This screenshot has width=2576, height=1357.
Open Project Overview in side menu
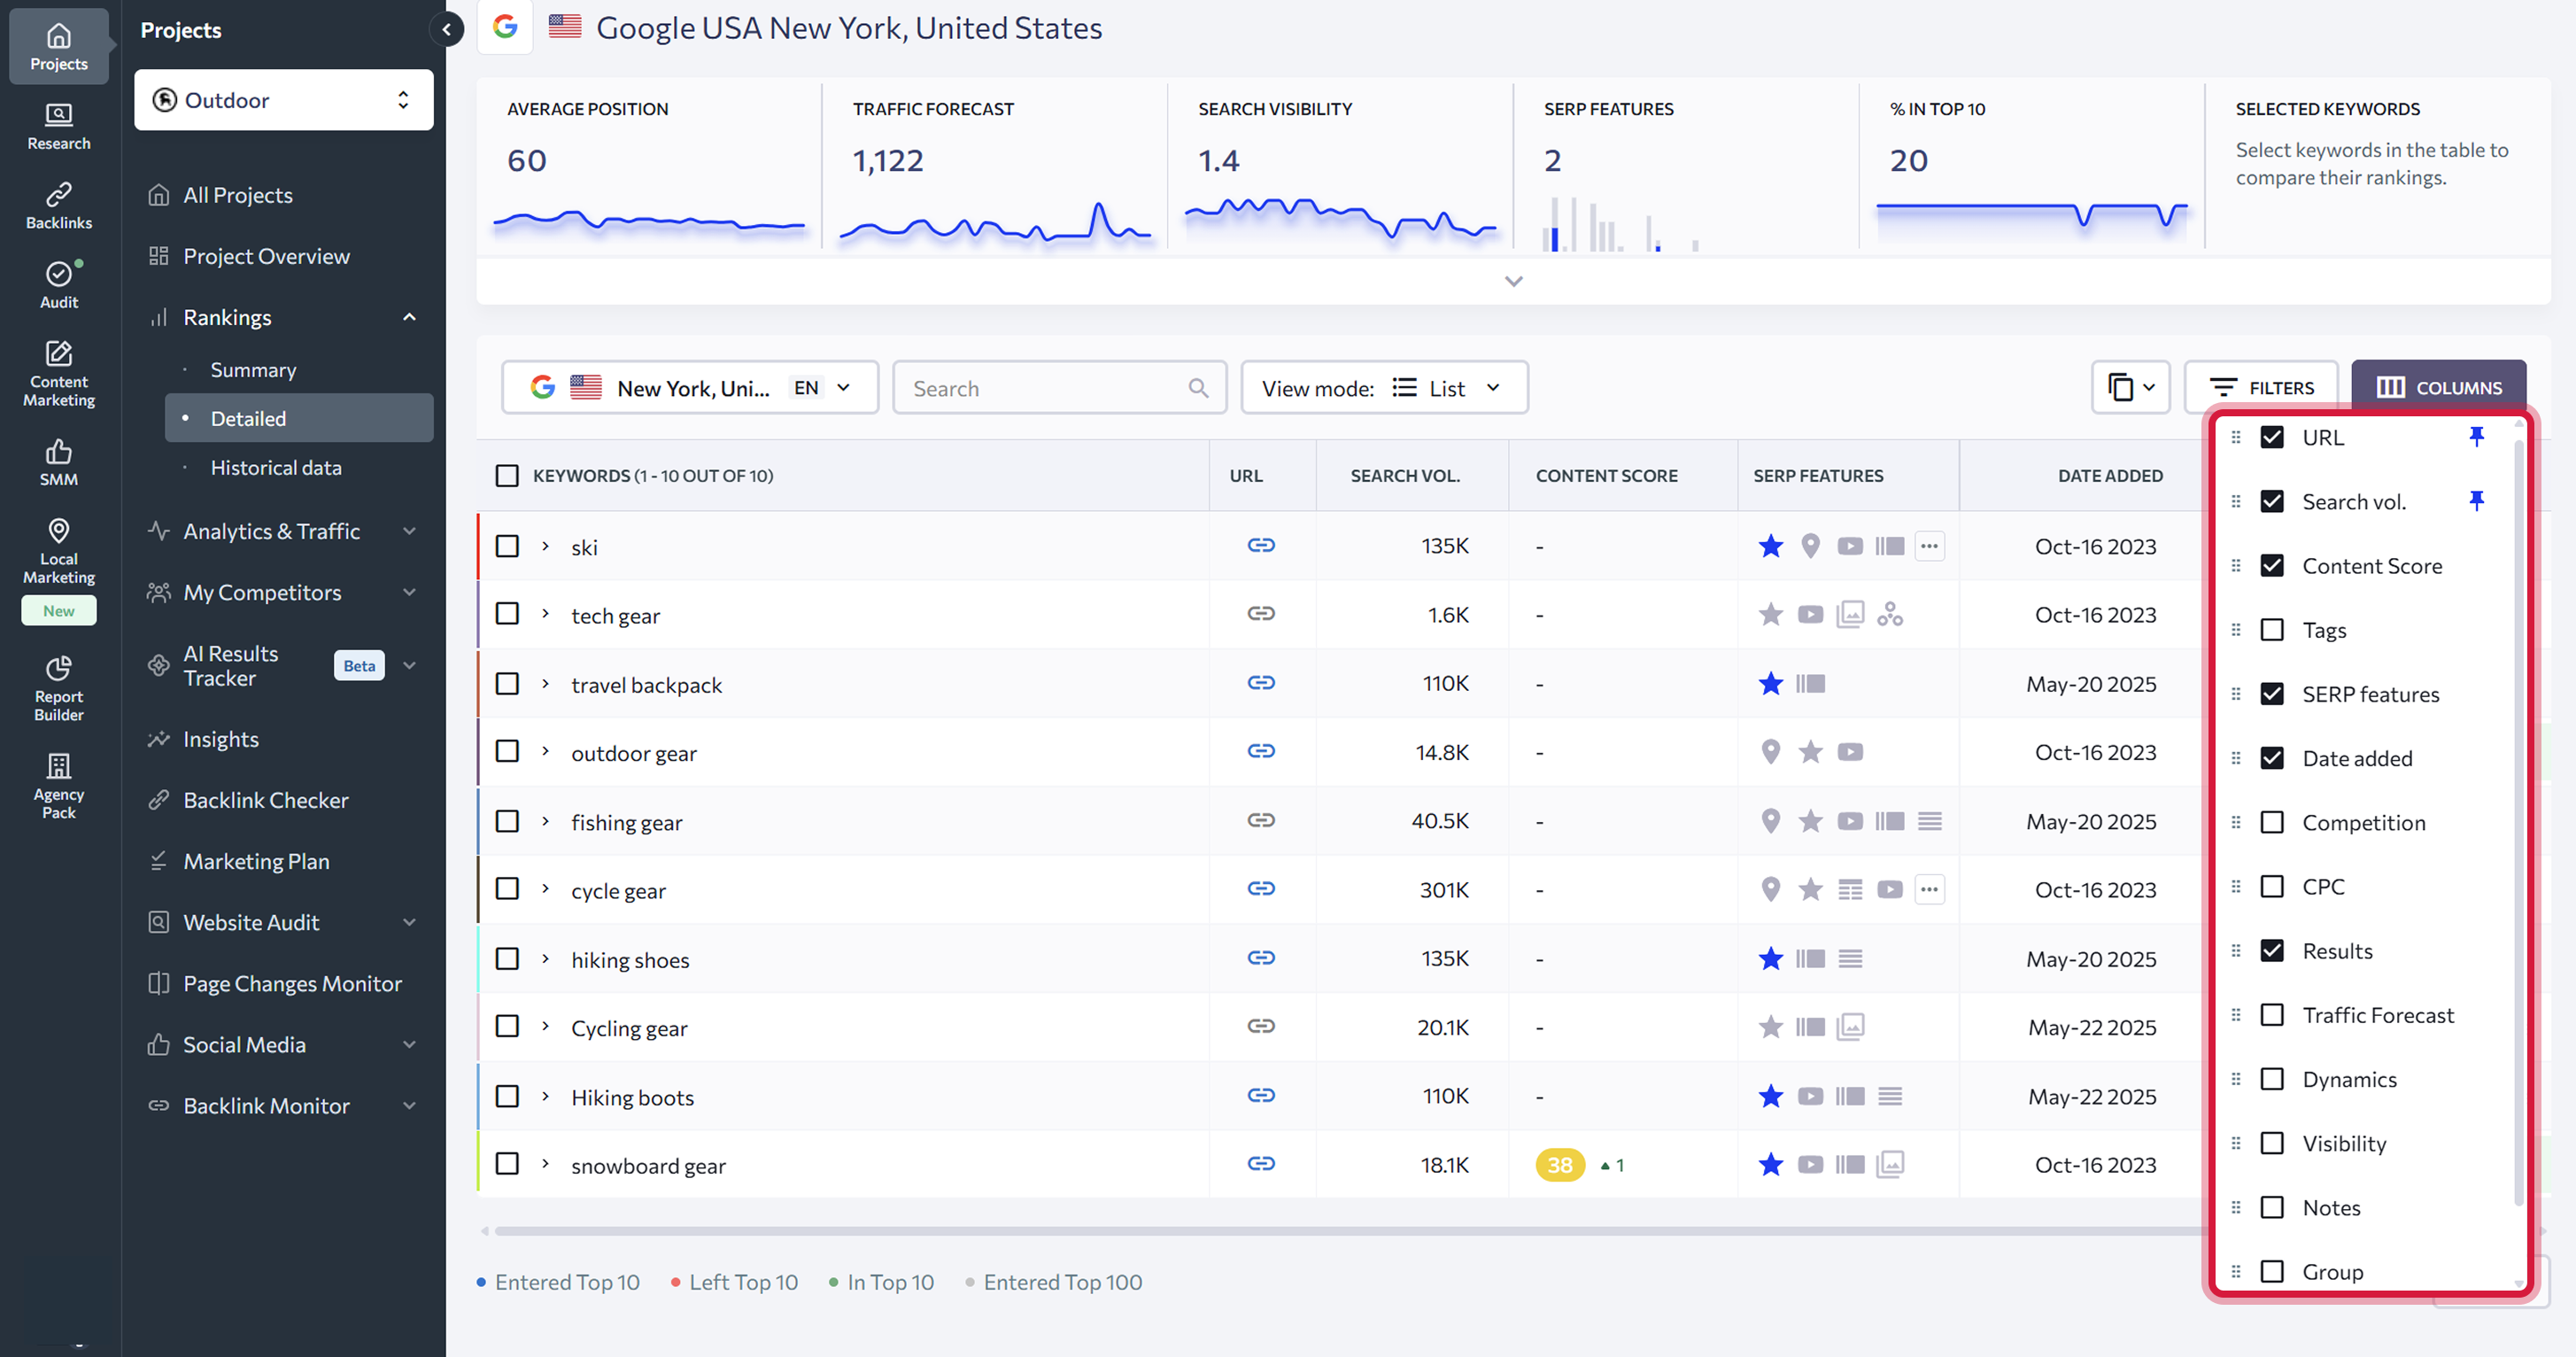coord(266,256)
